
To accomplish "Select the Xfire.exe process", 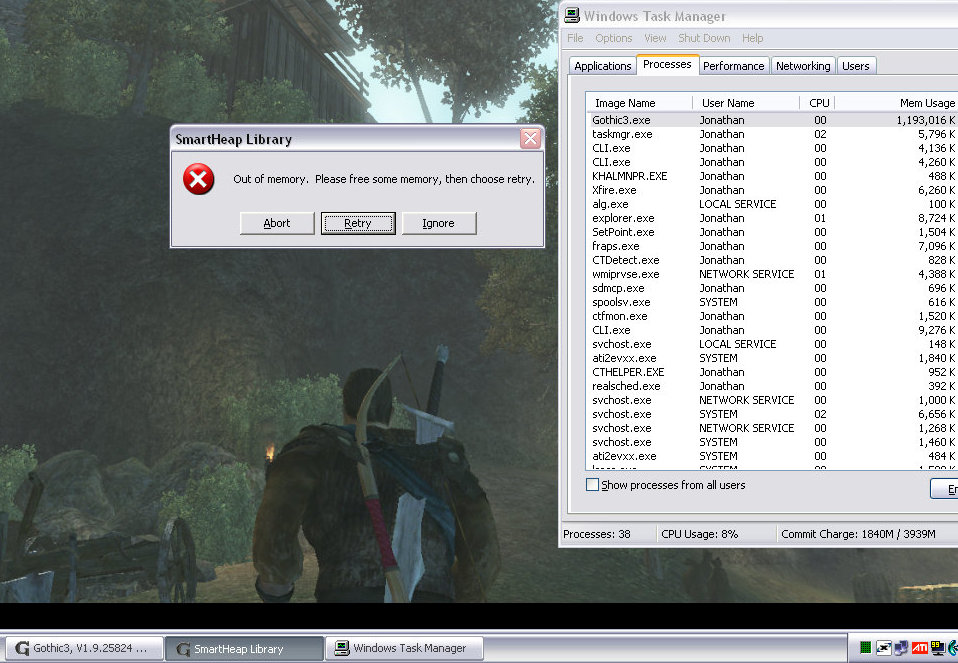I will click(772, 190).
